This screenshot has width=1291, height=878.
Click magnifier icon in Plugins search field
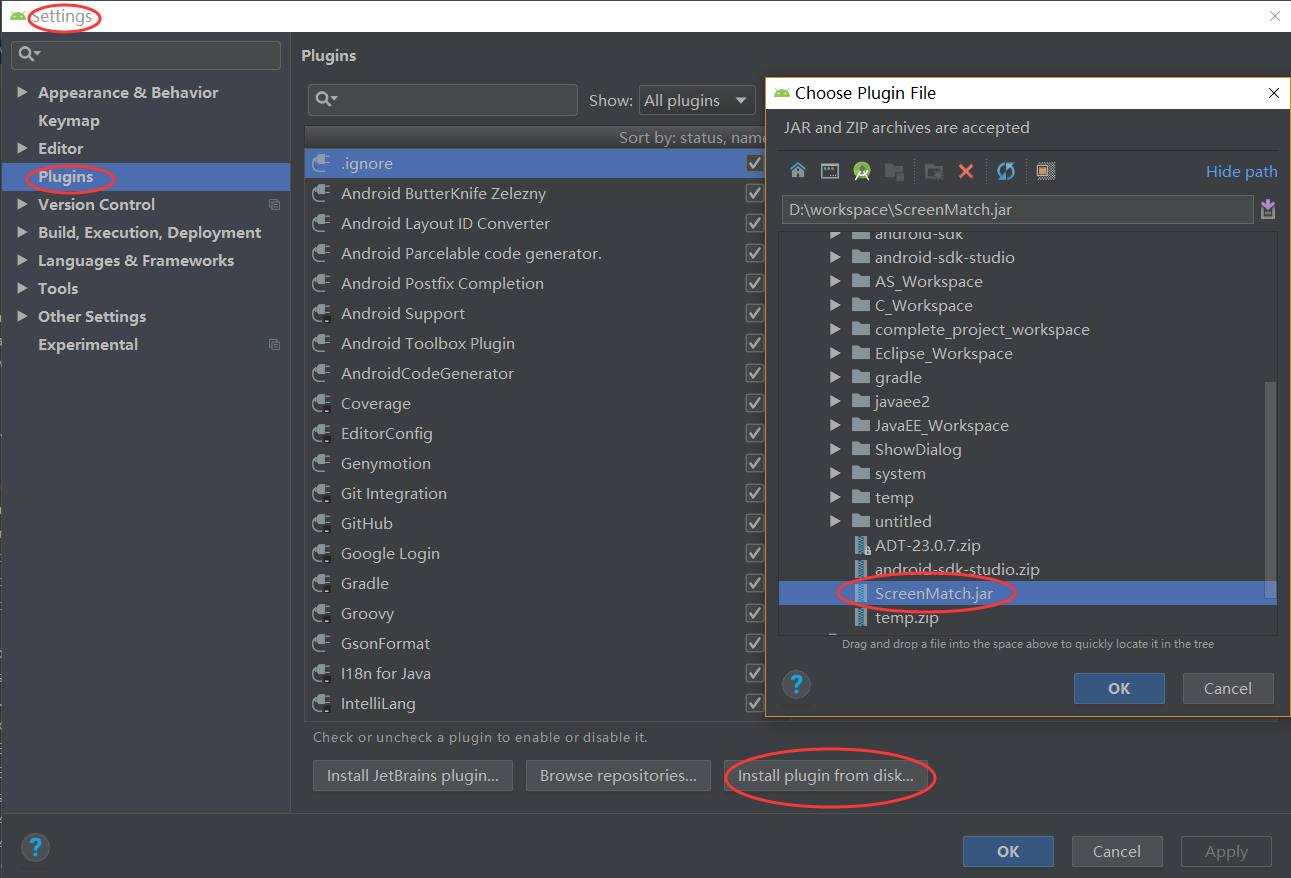pos(326,99)
